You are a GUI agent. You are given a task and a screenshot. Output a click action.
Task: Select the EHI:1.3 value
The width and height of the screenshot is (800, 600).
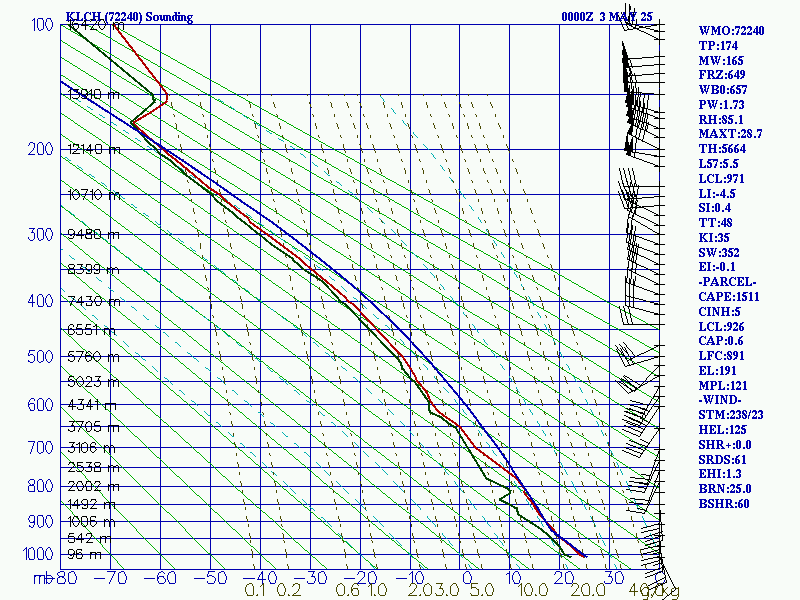tap(720, 474)
